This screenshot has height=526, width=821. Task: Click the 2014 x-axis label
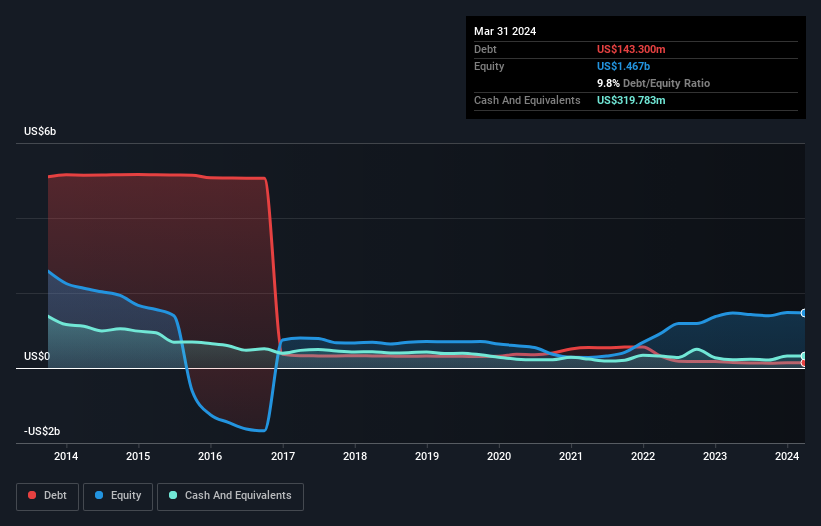66,456
